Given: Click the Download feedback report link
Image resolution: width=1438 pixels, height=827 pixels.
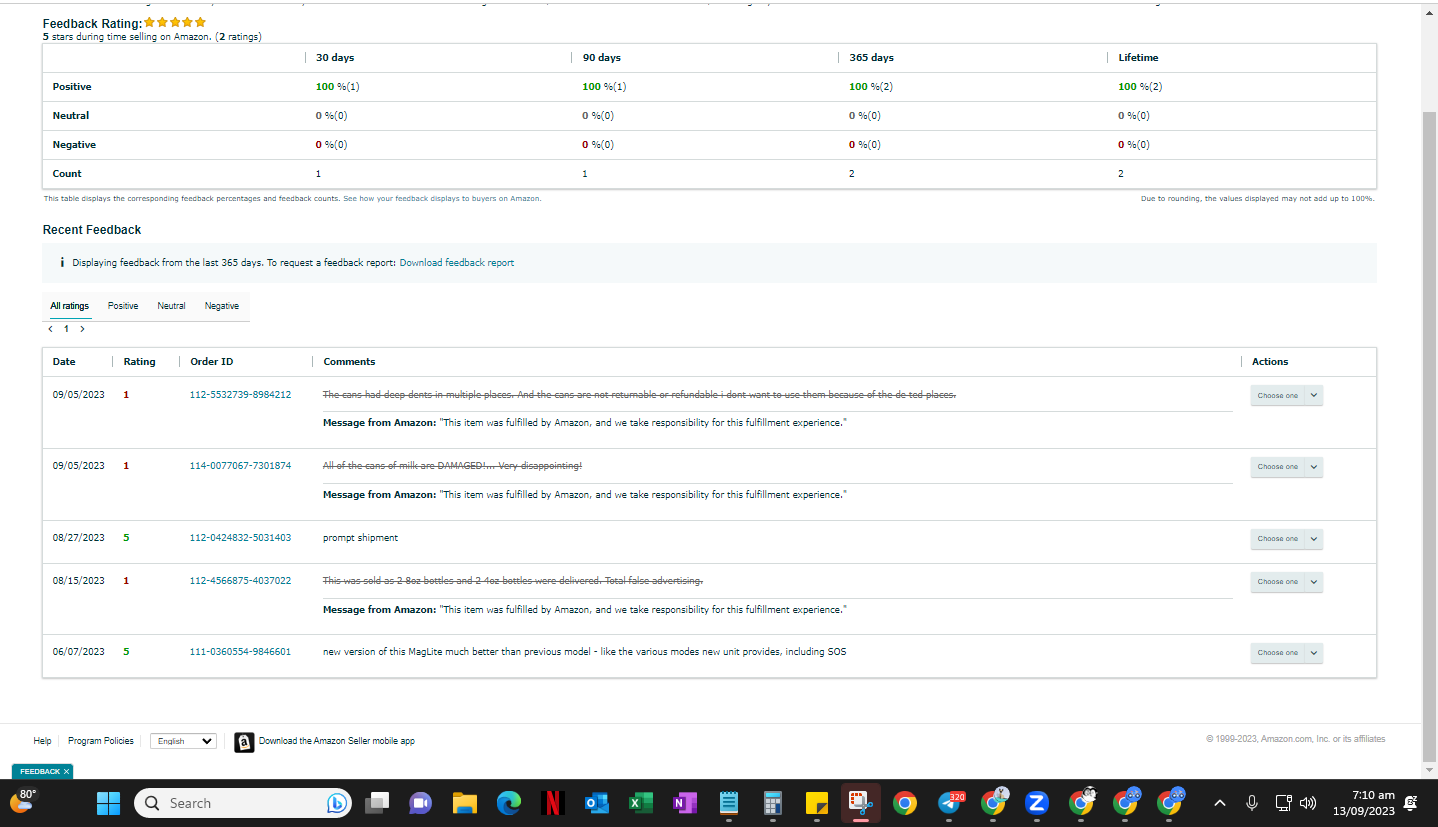Looking at the screenshot, I should tap(457, 263).
